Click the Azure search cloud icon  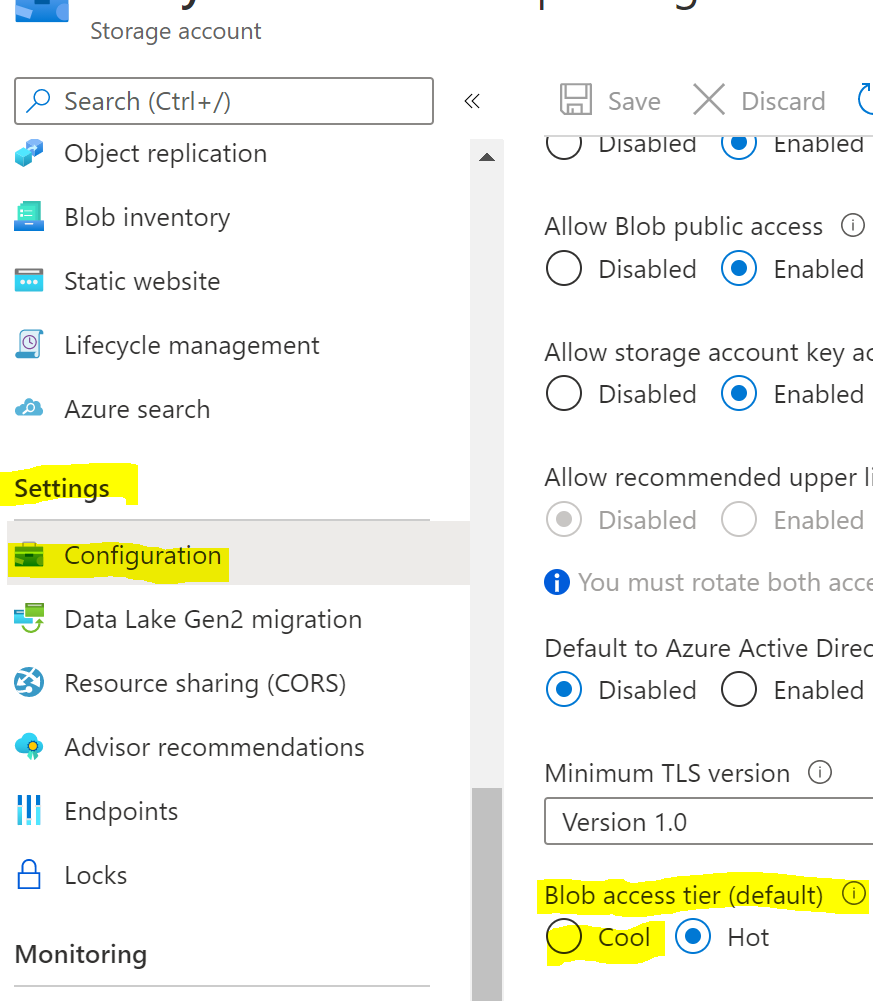click(x=29, y=408)
